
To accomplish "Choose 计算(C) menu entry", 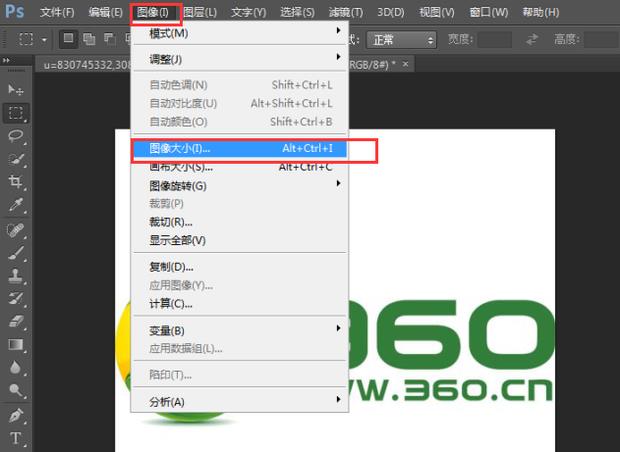I will 240,304.
